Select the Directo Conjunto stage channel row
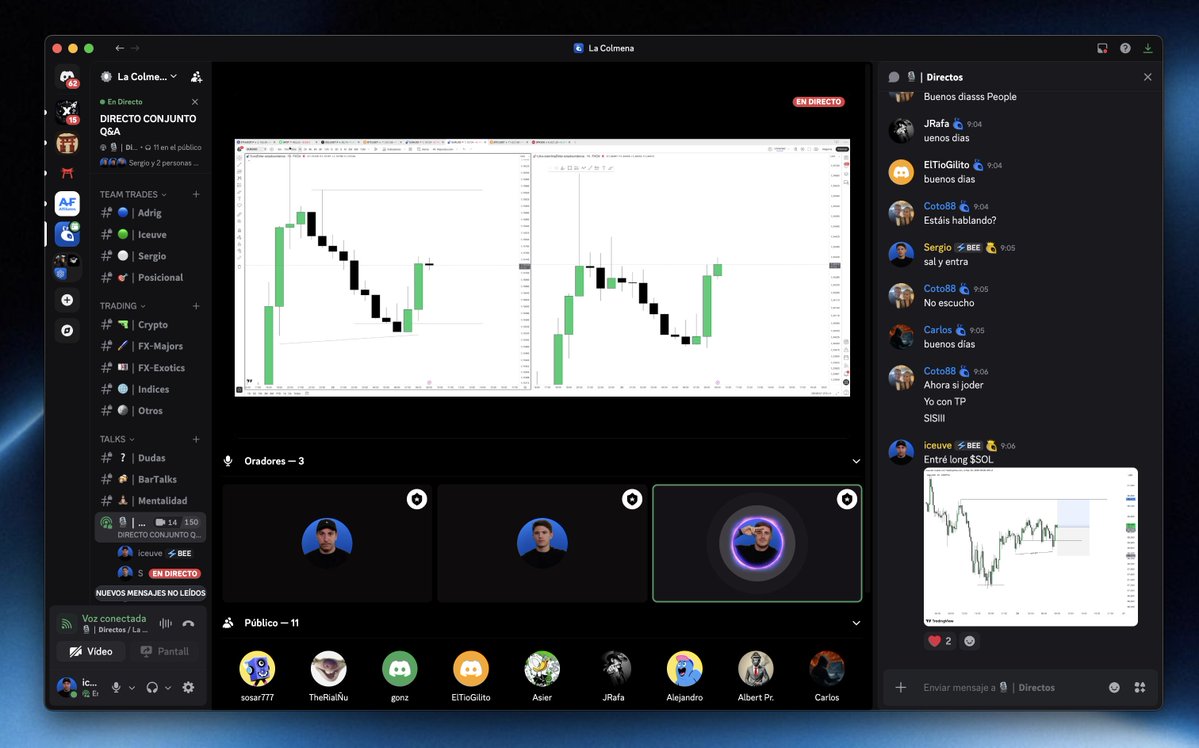This screenshot has height=748, width=1199. click(151, 528)
